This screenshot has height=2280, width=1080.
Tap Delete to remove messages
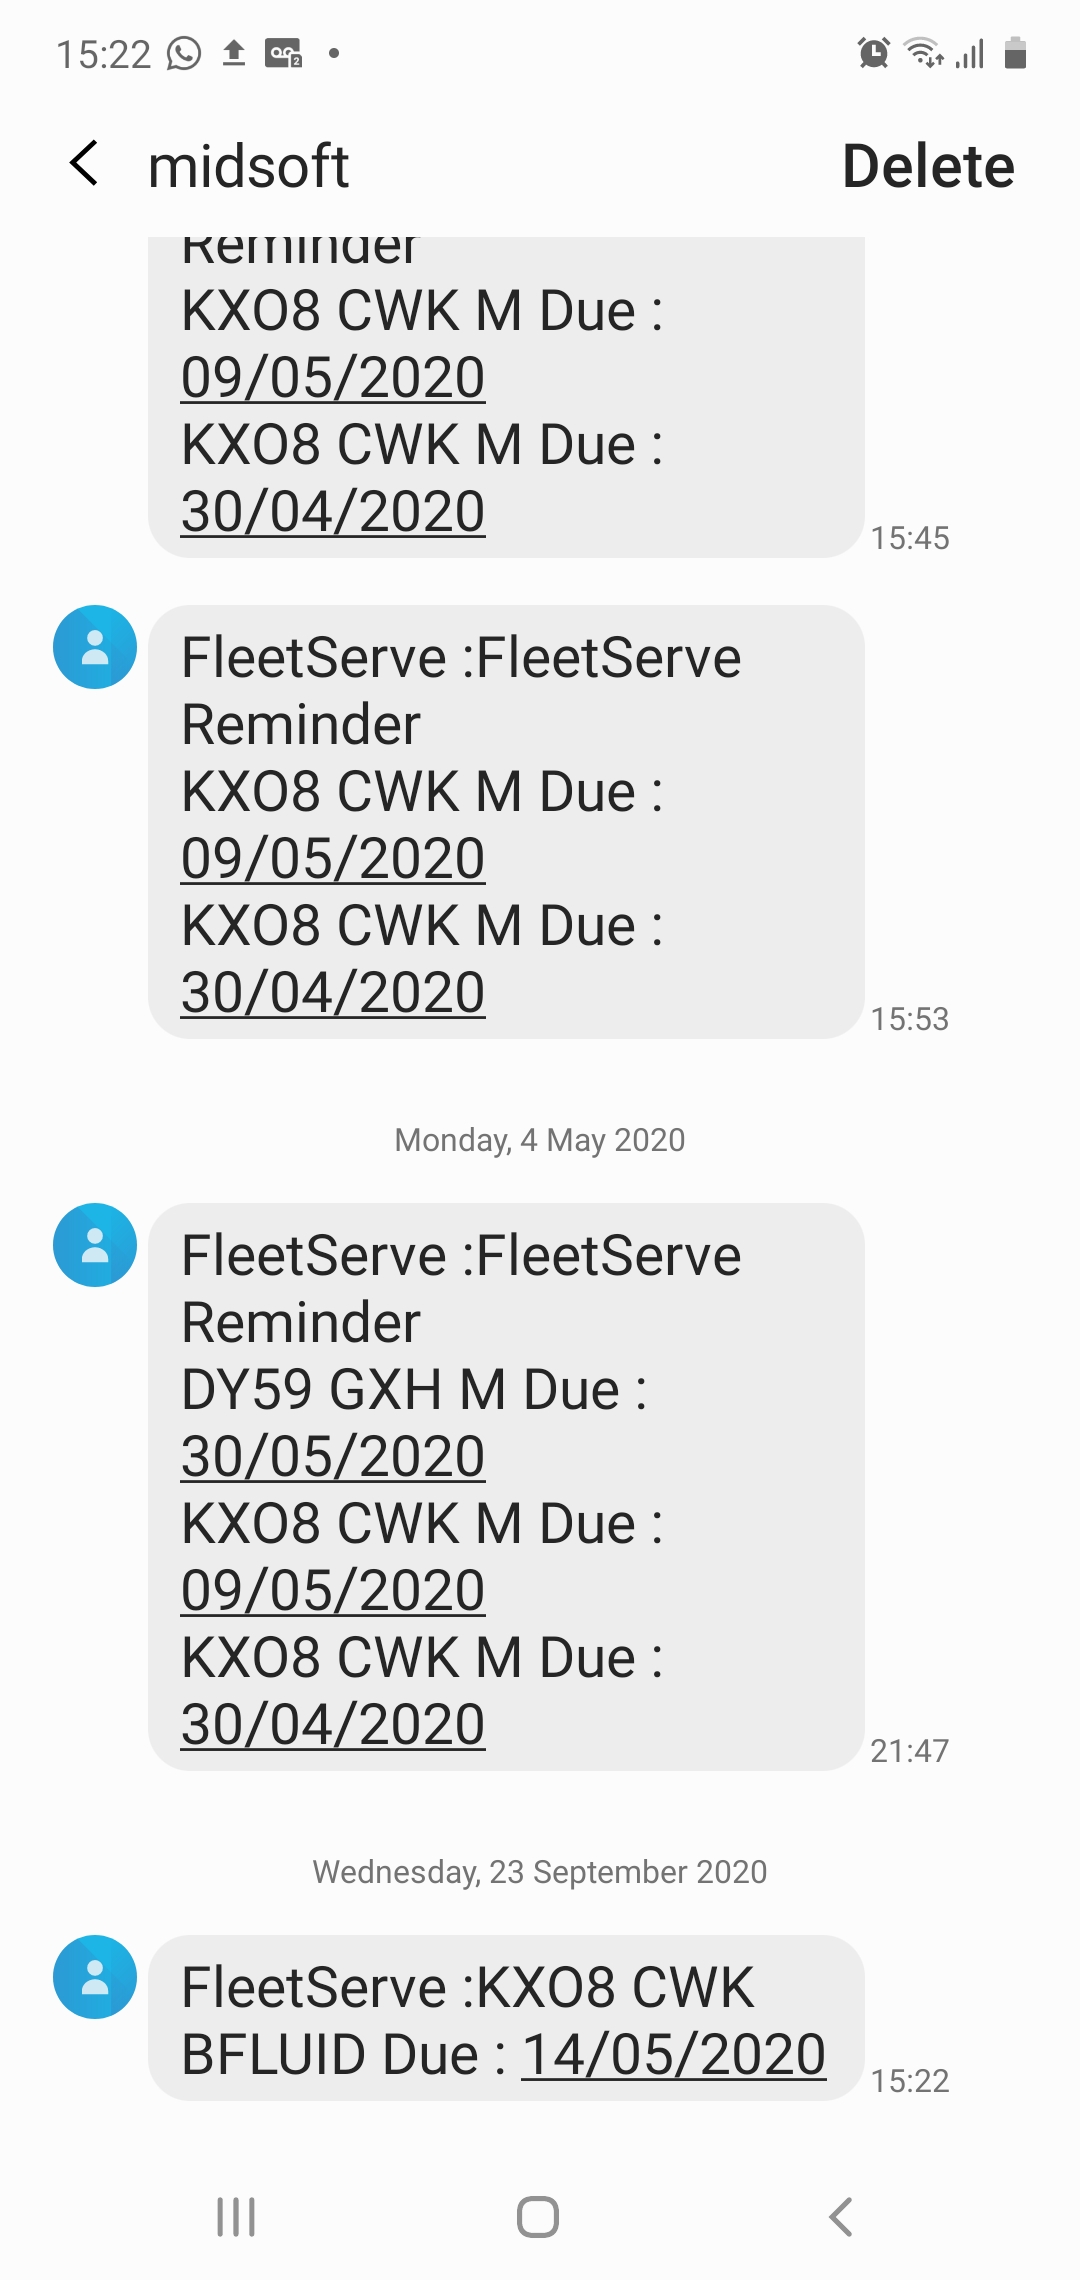coord(928,163)
